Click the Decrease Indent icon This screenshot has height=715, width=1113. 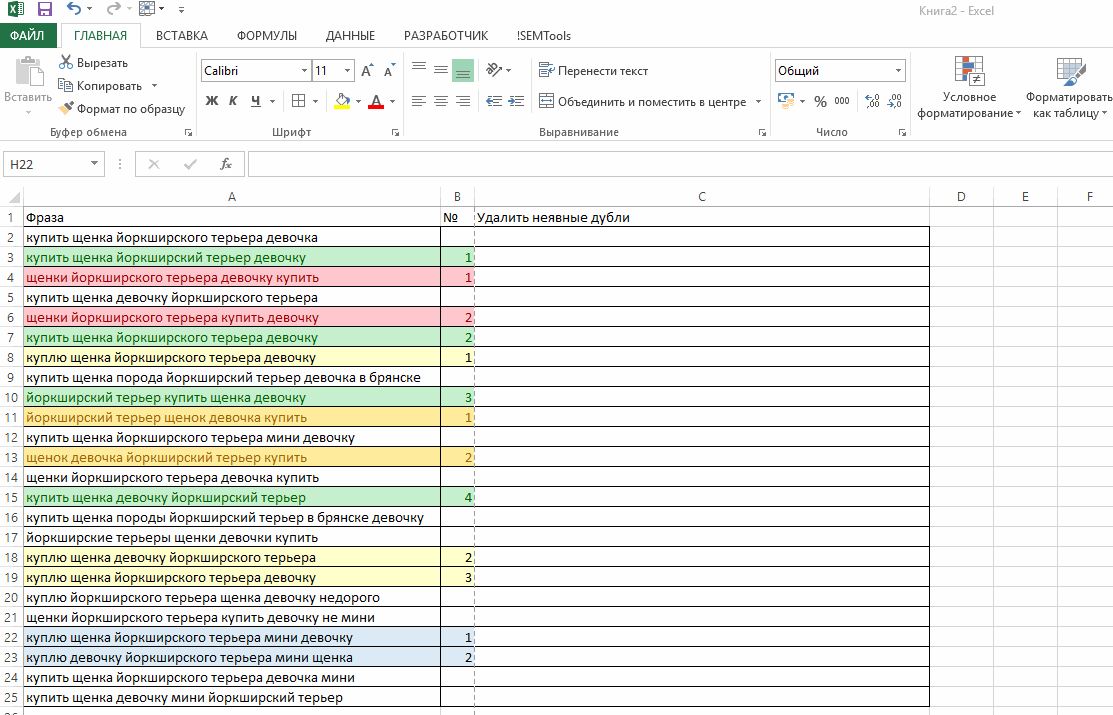[x=494, y=101]
